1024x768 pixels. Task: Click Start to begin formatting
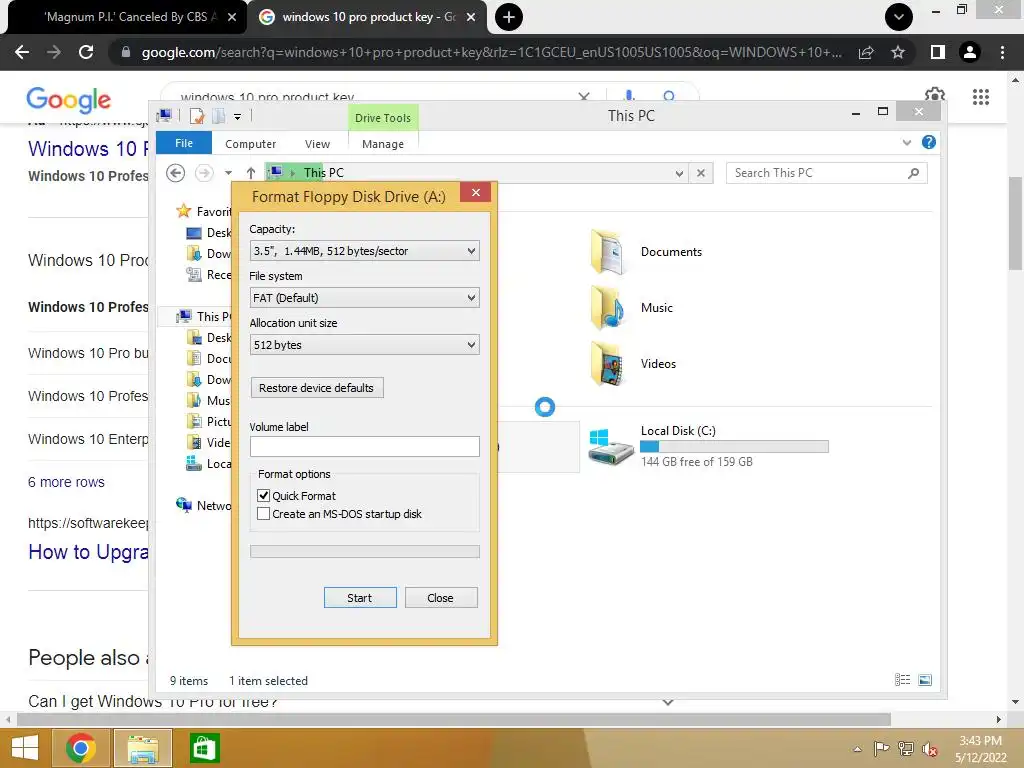(360, 598)
